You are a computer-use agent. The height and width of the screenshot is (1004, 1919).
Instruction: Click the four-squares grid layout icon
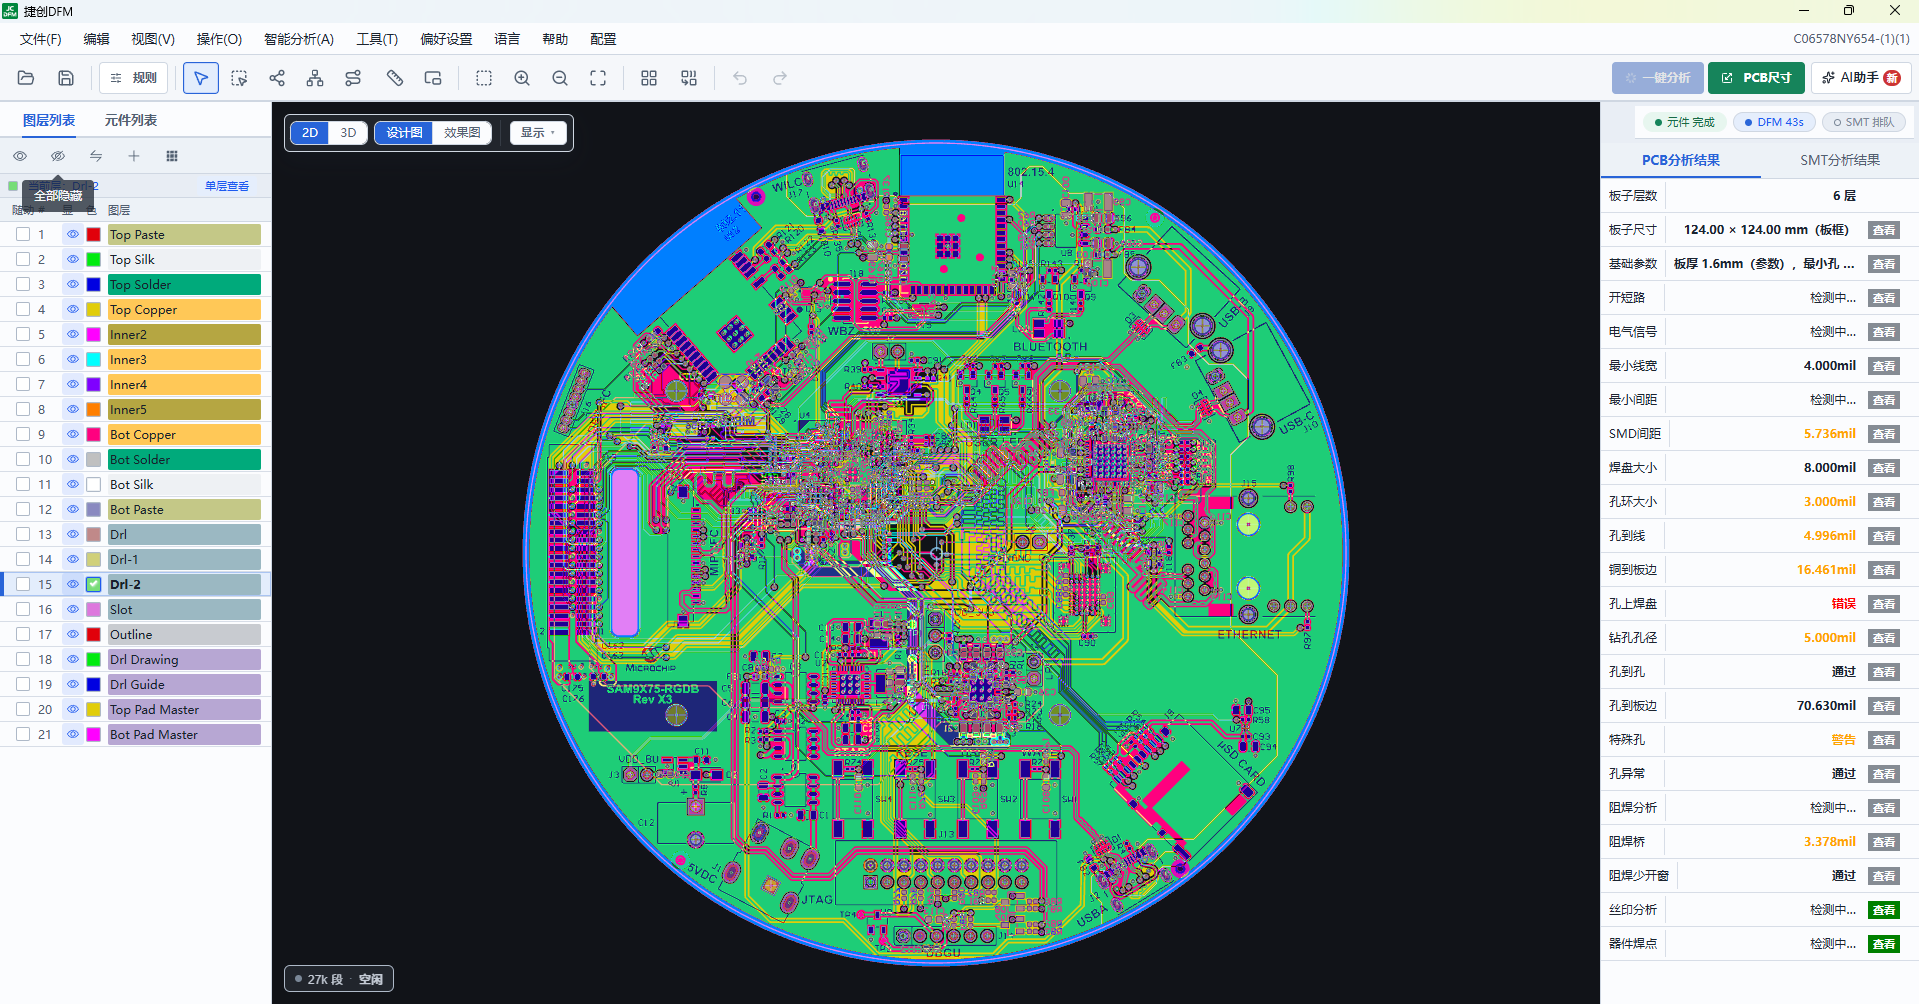[649, 78]
